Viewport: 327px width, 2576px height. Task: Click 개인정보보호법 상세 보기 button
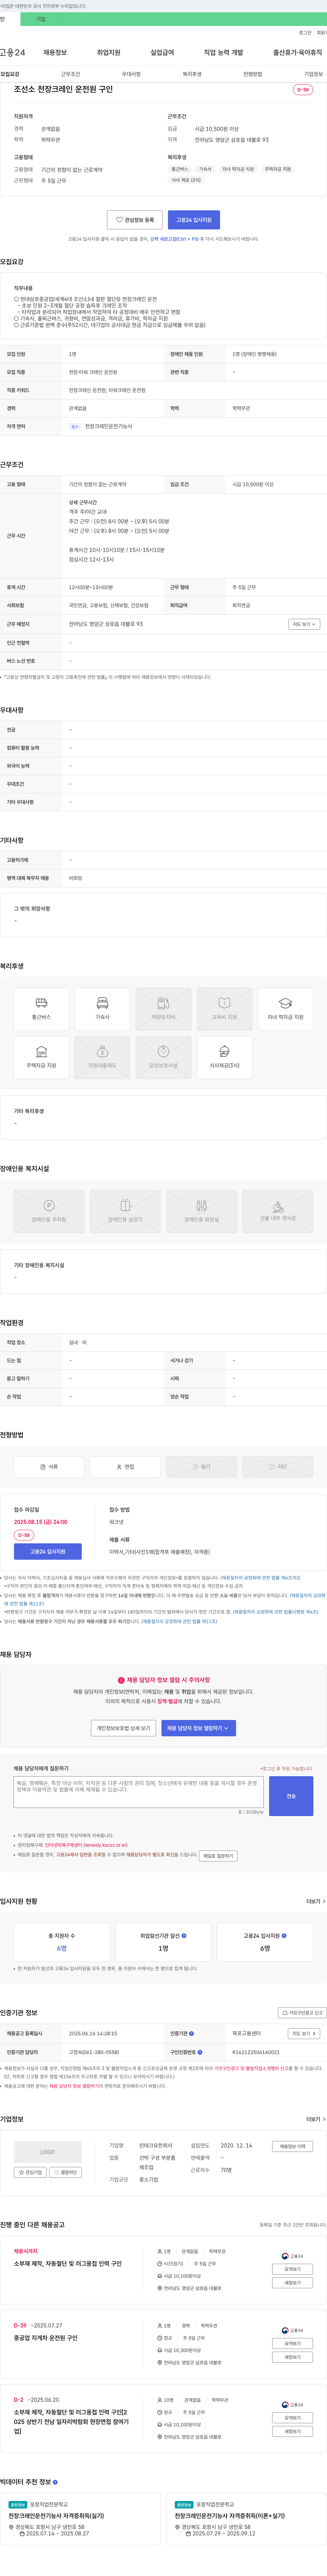click(123, 1728)
